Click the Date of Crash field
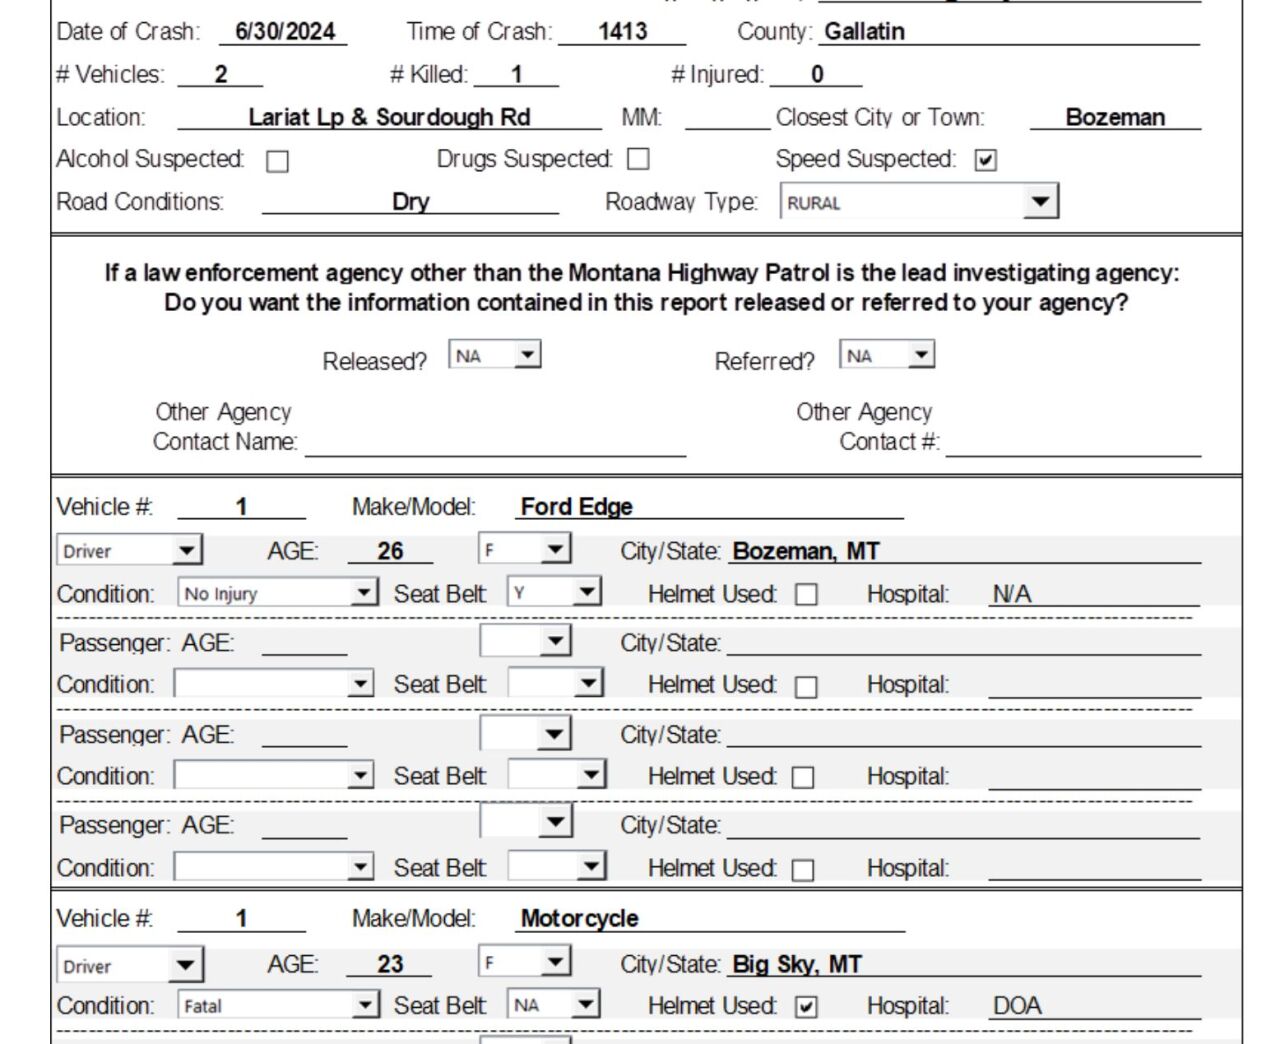 click(x=284, y=32)
